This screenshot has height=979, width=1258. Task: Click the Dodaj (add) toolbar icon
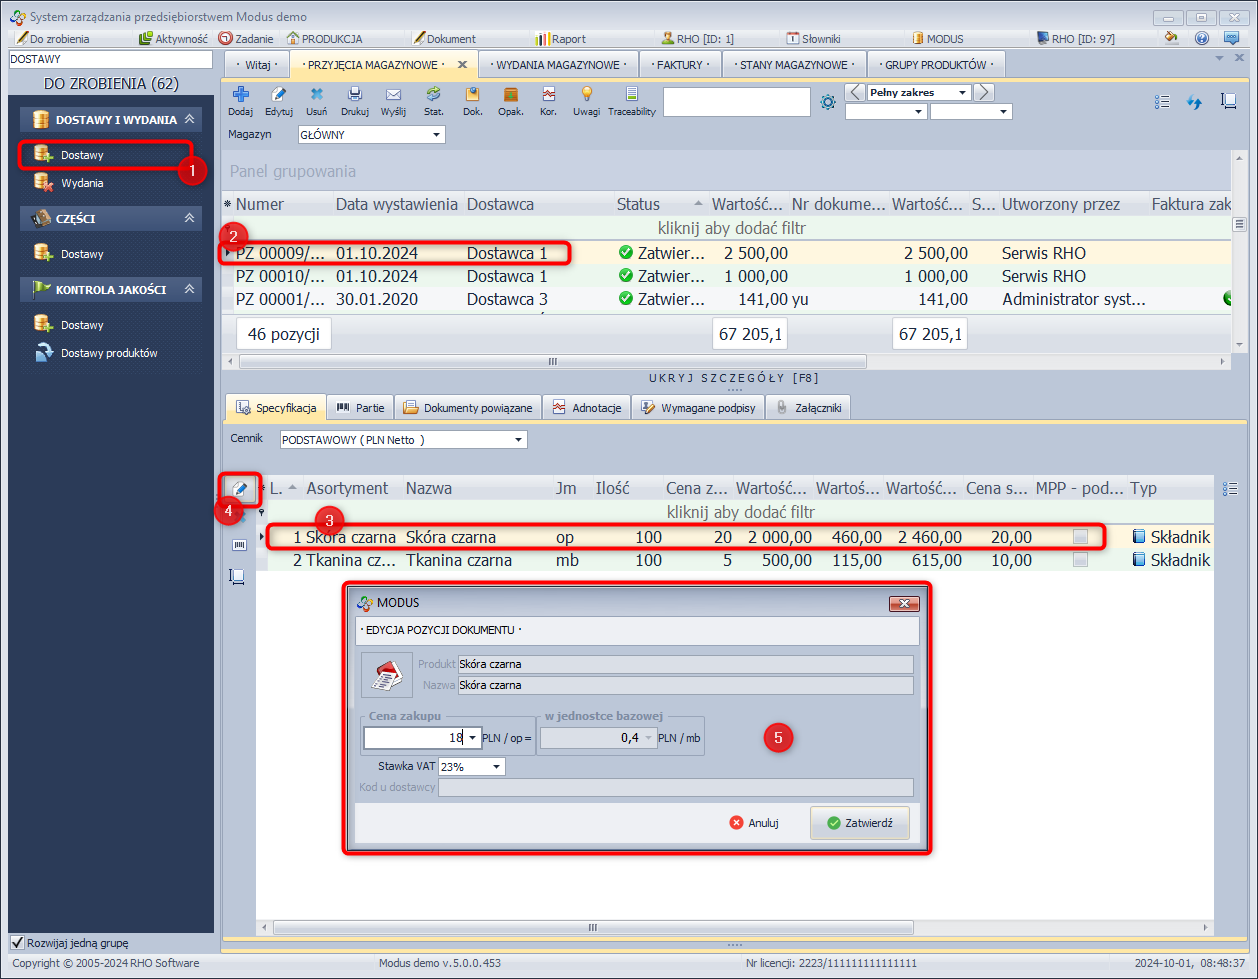(x=240, y=95)
